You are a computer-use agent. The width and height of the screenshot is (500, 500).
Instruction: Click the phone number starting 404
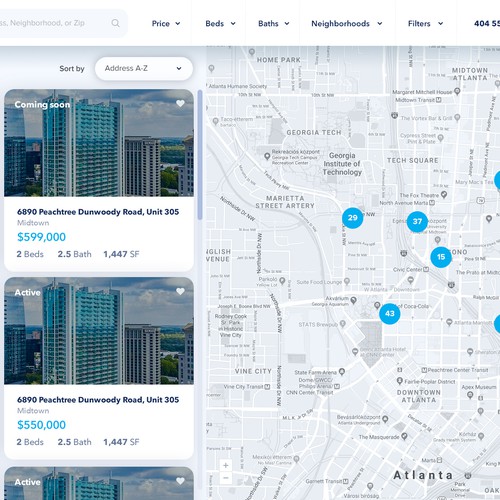[487, 24]
